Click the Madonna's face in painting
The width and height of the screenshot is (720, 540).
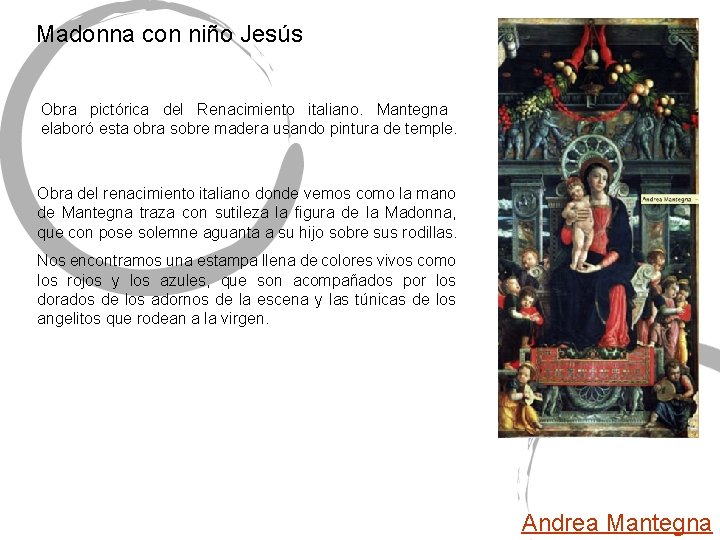tap(595, 180)
